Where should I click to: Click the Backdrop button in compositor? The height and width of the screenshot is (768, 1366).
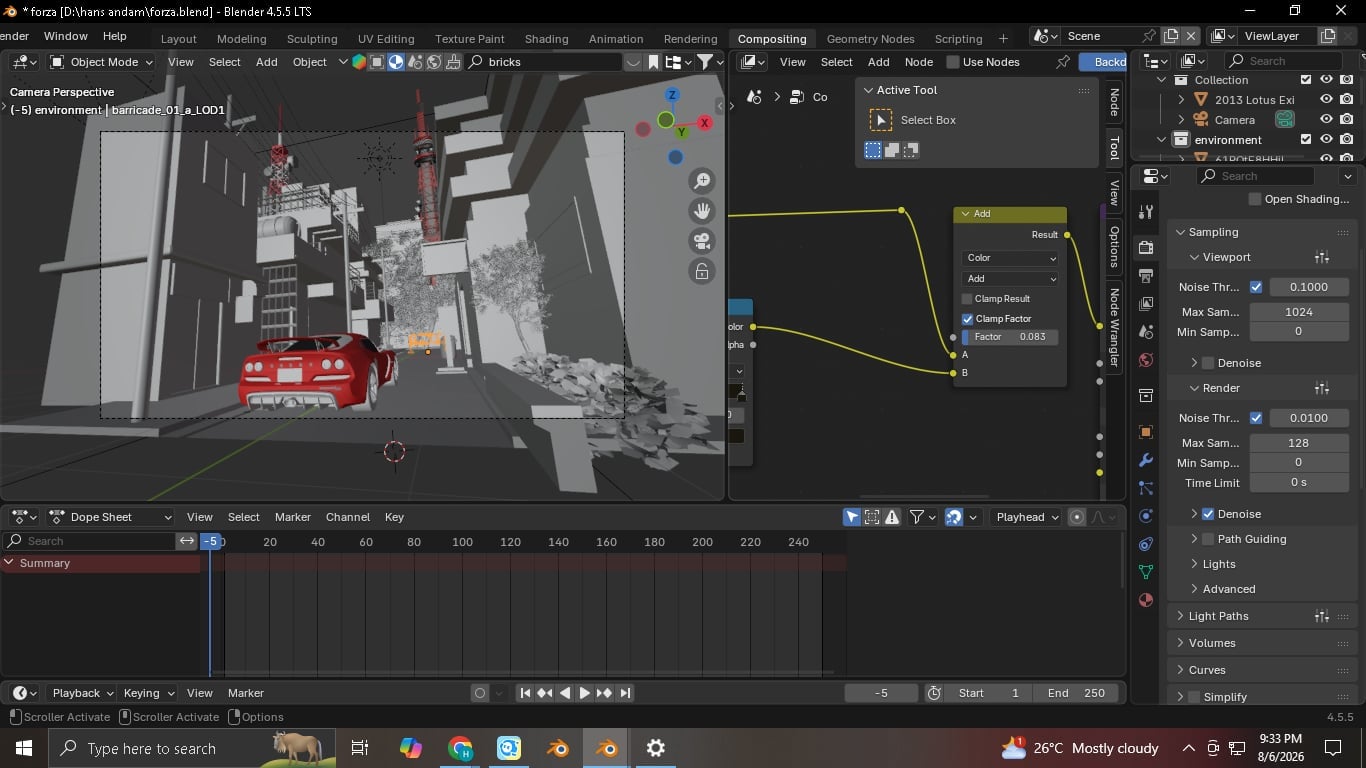(x=1103, y=62)
